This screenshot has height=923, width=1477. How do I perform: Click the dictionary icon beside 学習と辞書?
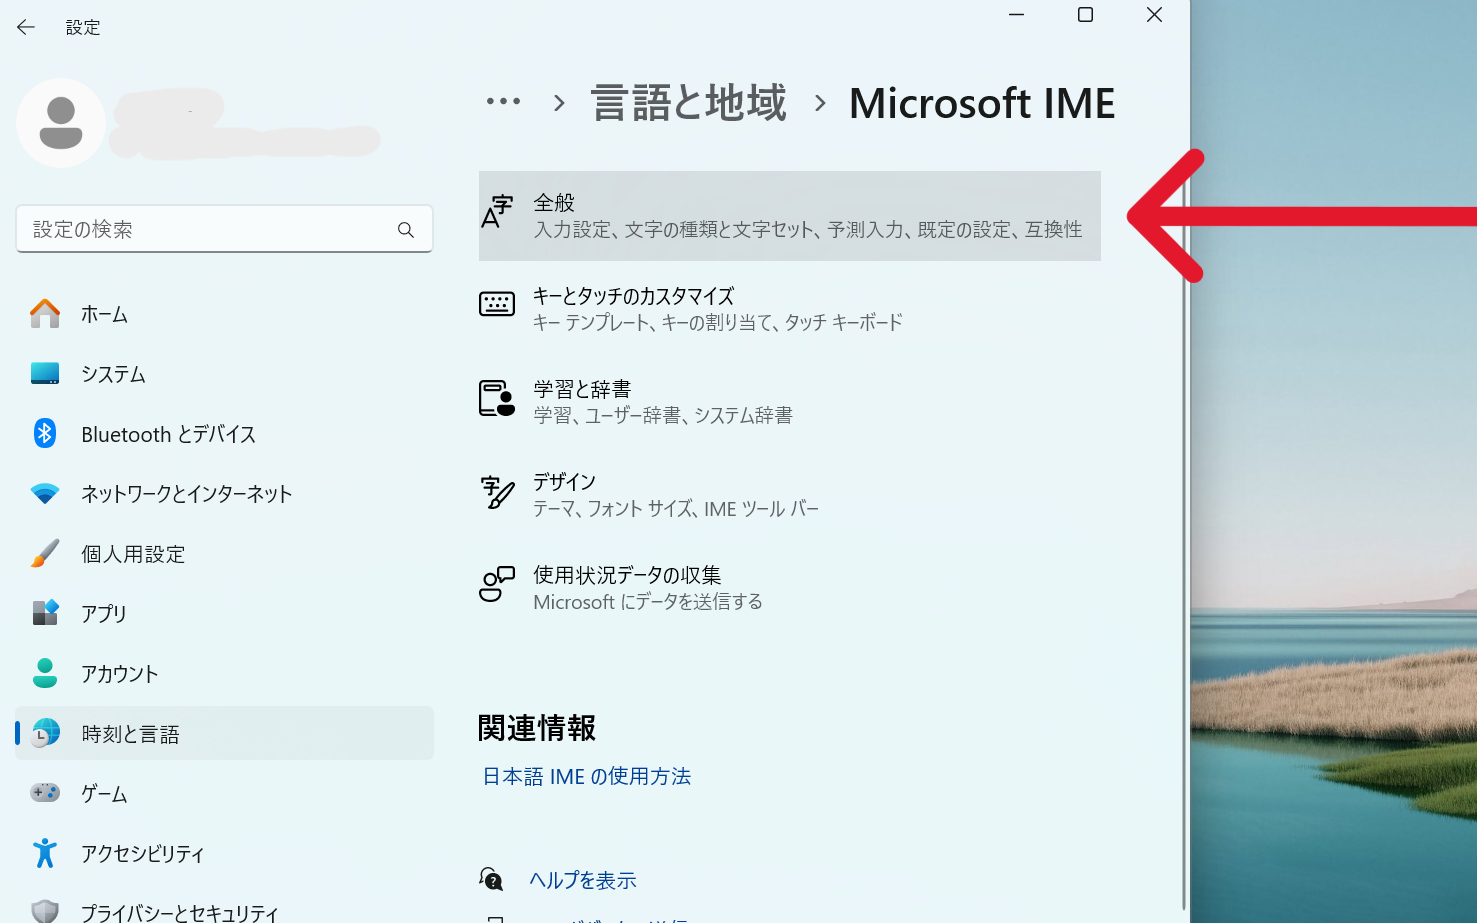click(497, 398)
